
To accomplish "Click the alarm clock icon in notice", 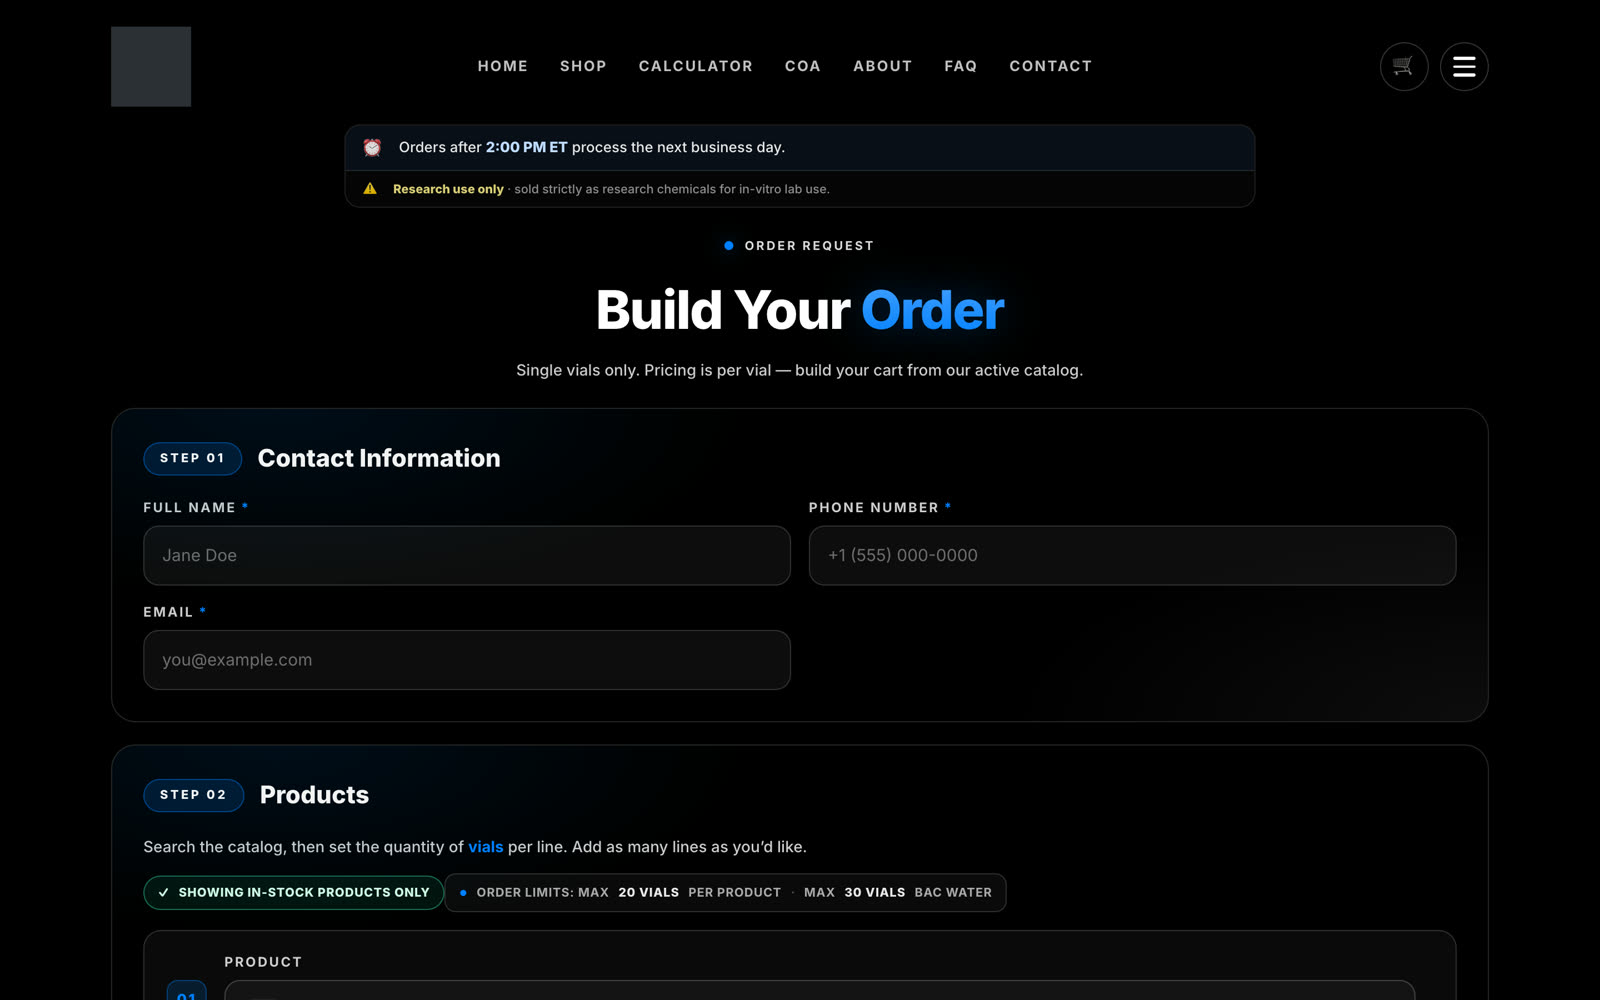I will pyautogui.click(x=372, y=147).
